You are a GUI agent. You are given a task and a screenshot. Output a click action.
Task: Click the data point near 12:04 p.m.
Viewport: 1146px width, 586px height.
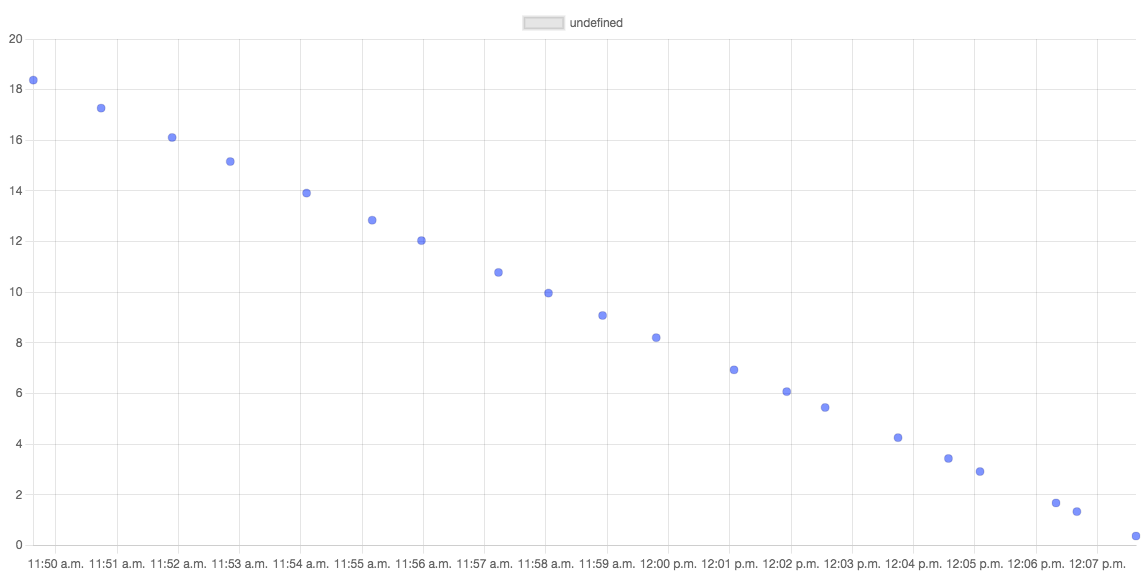click(x=898, y=438)
